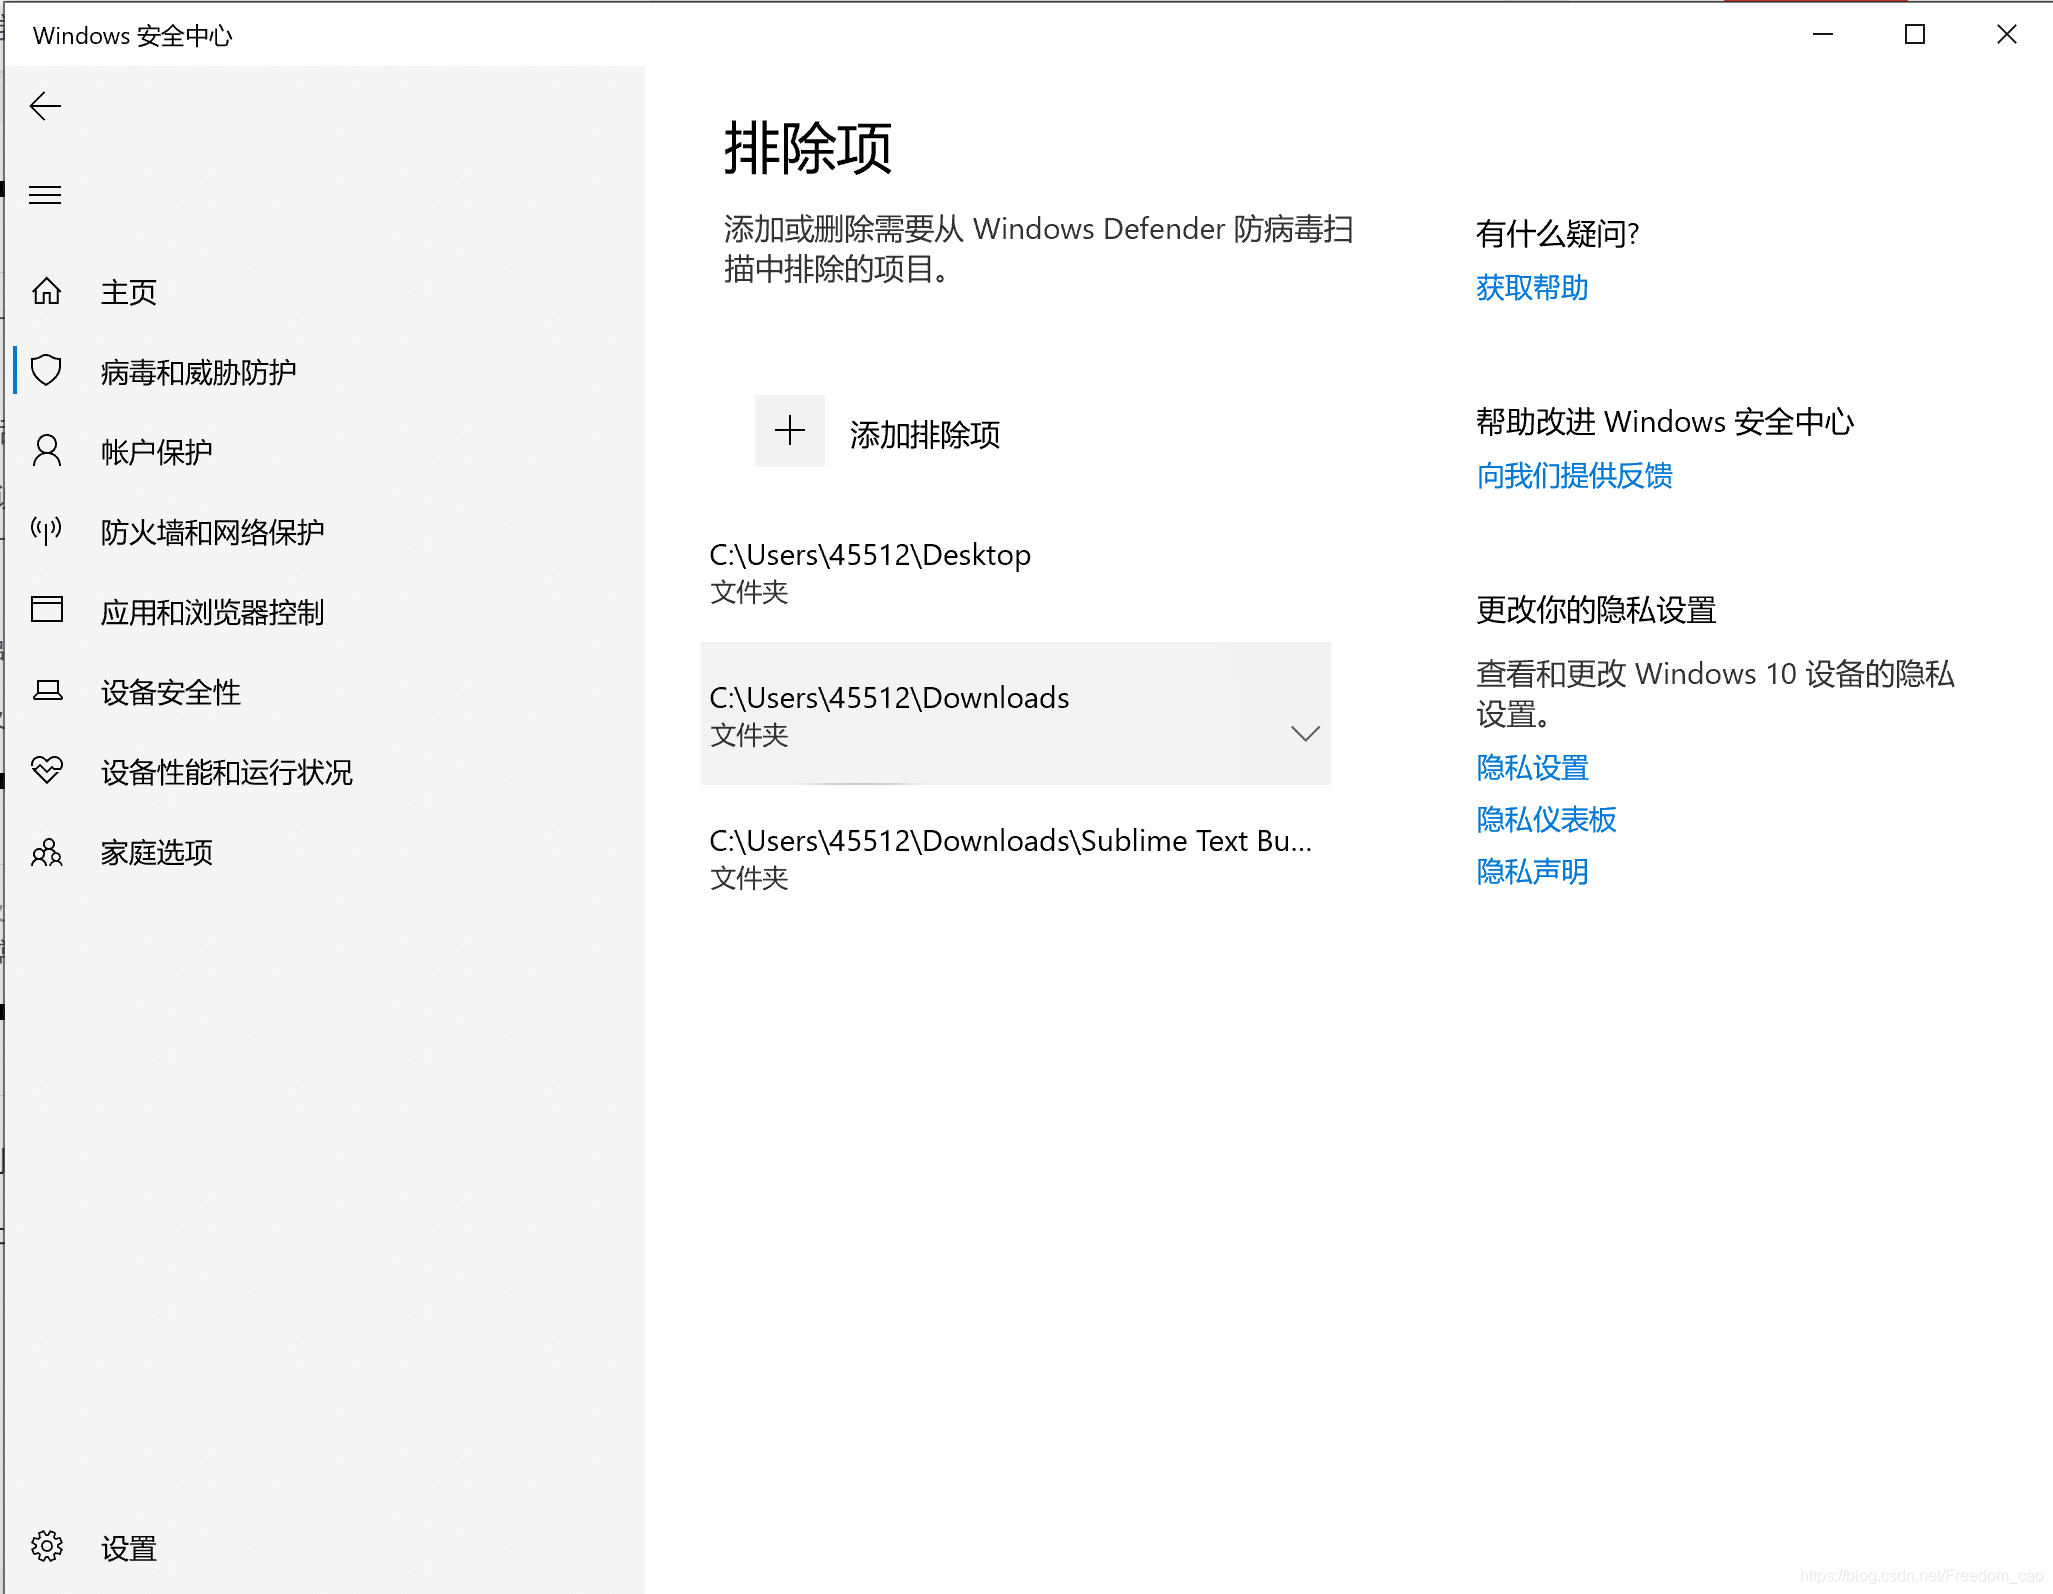
Task: Click the 向我们提供反馈 link
Action: coord(1574,476)
